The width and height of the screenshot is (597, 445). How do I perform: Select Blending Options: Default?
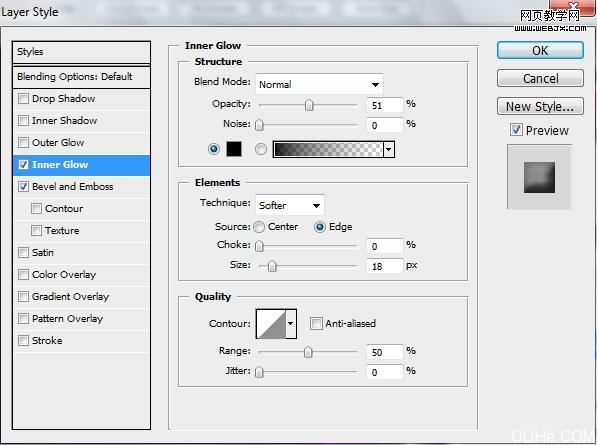[81, 77]
